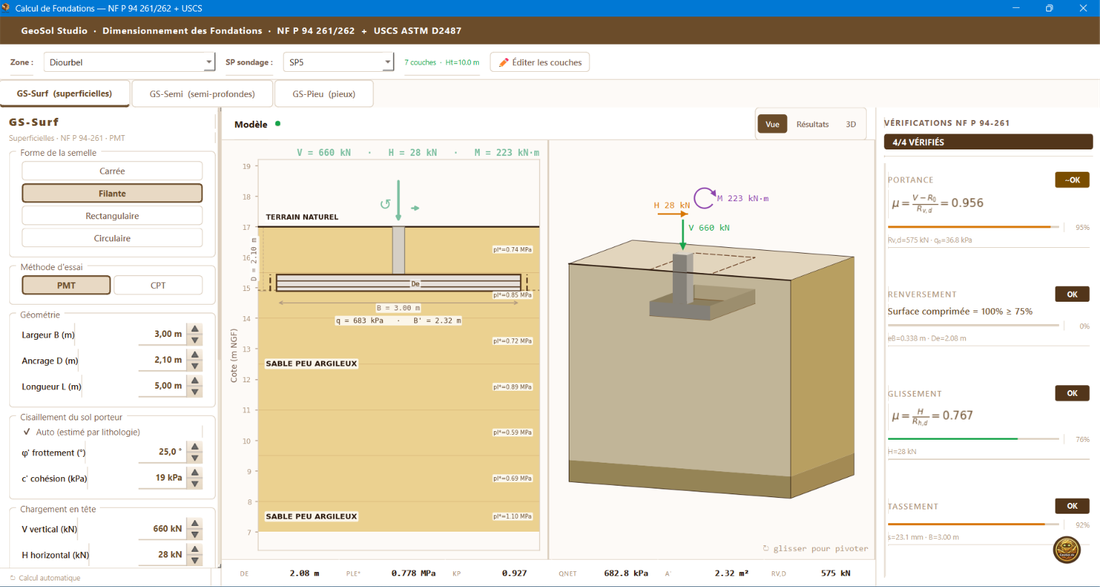Click the QNET 682.8 kPa value
This screenshot has height=587, width=1100.
click(626, 573)
